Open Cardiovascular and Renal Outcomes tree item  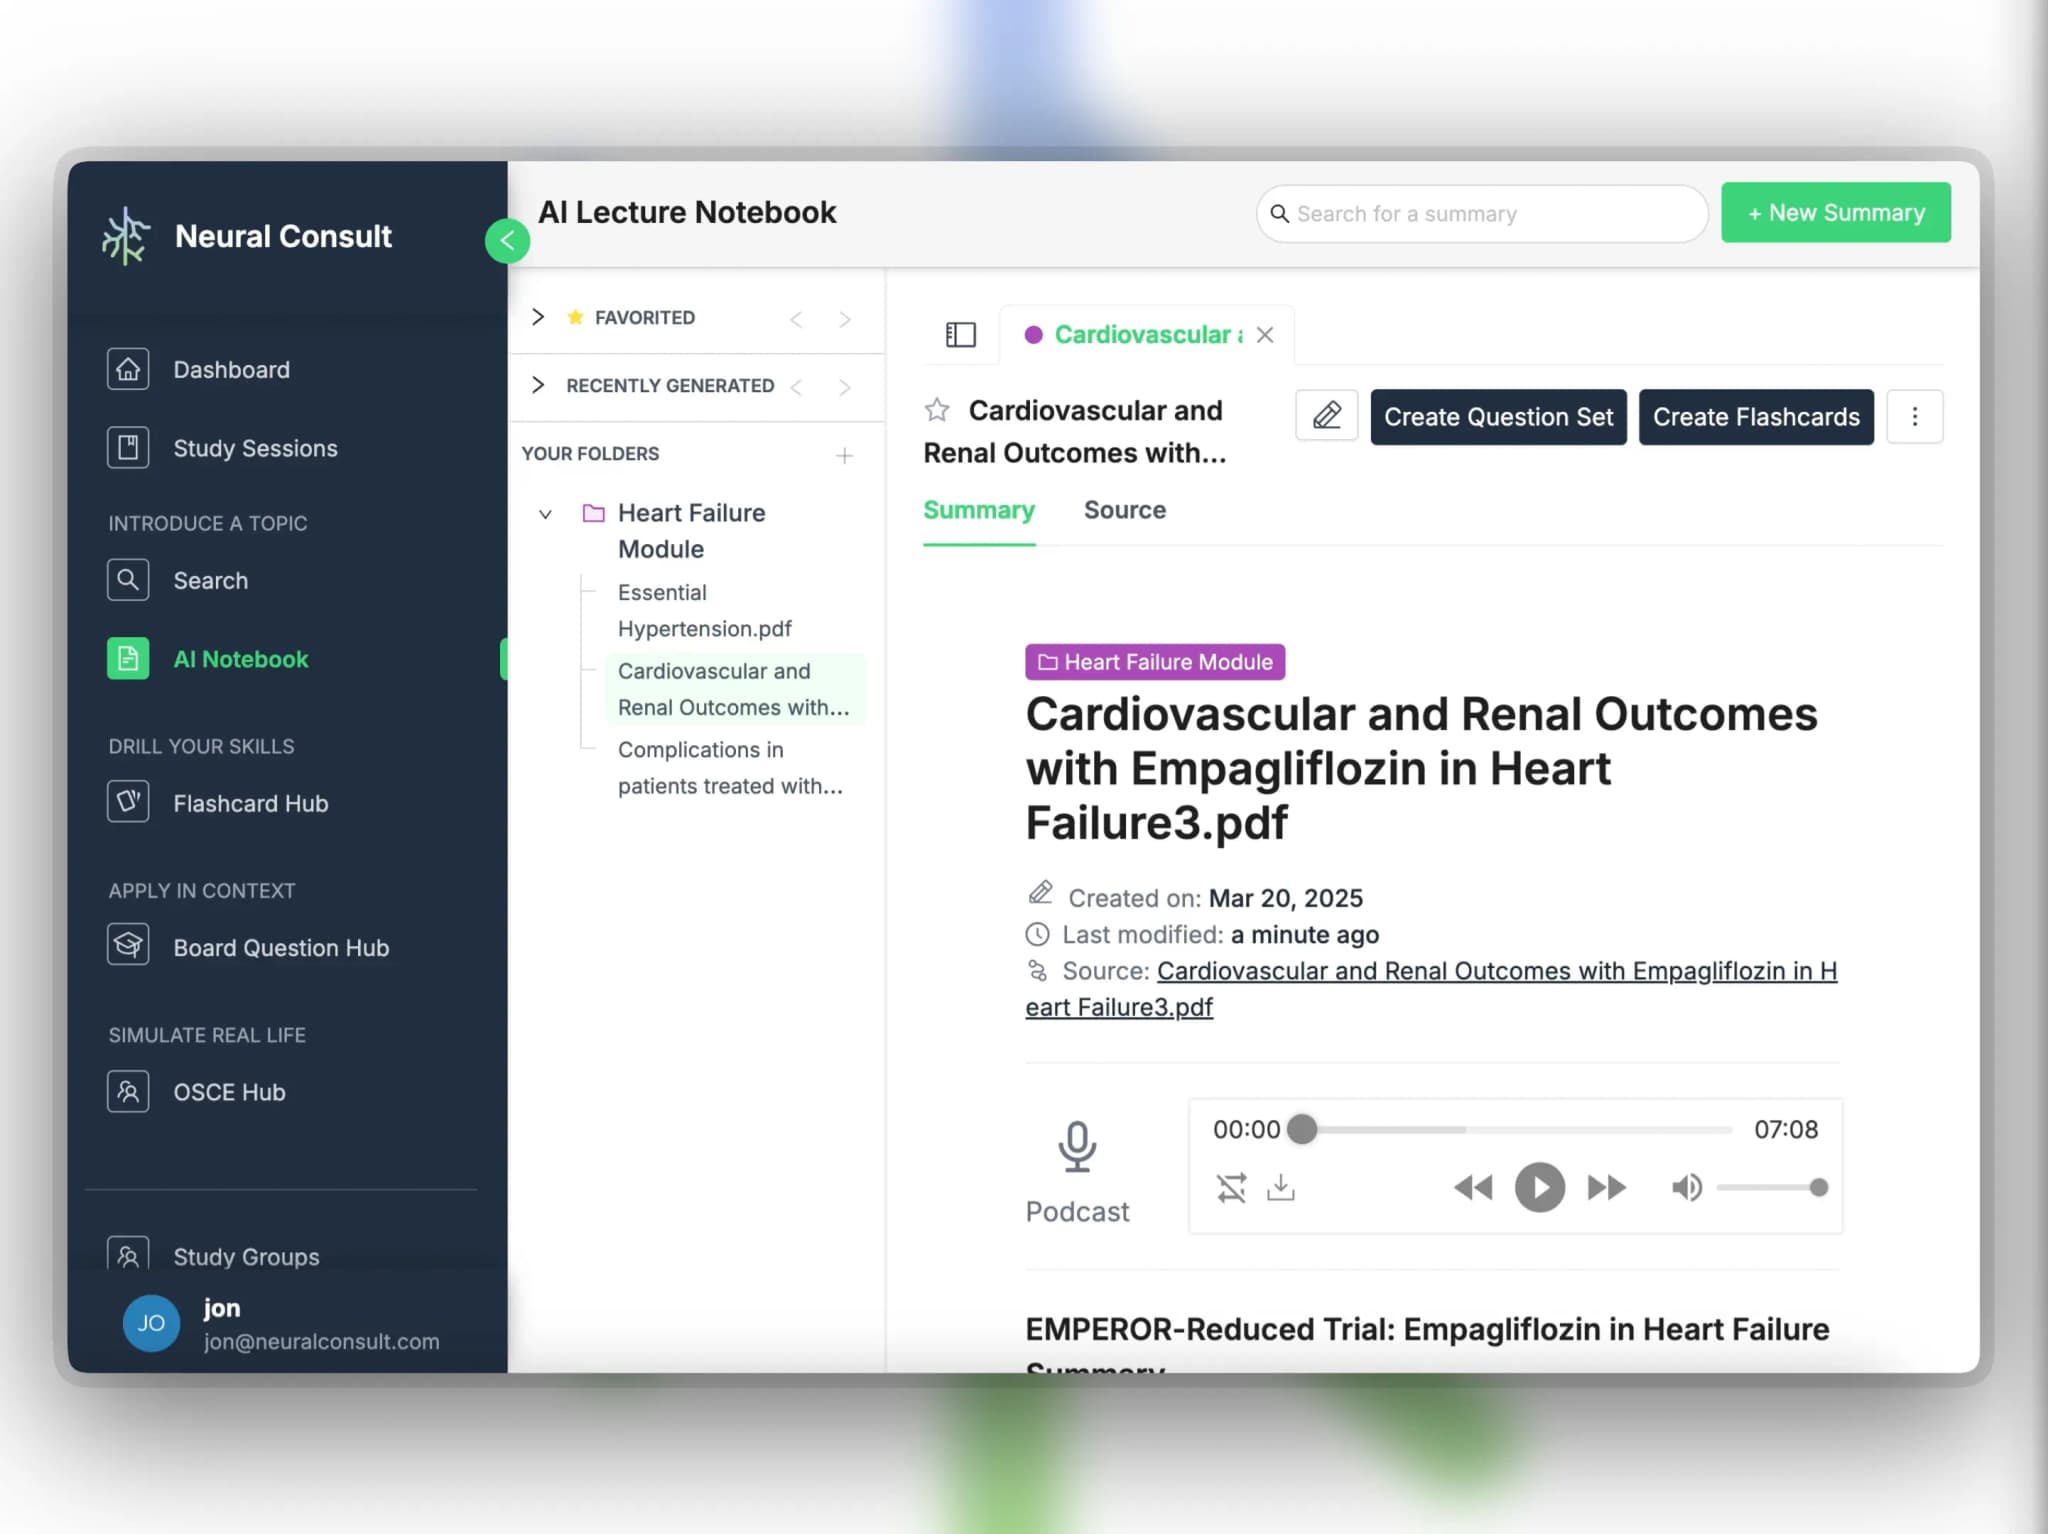(733, 689)
